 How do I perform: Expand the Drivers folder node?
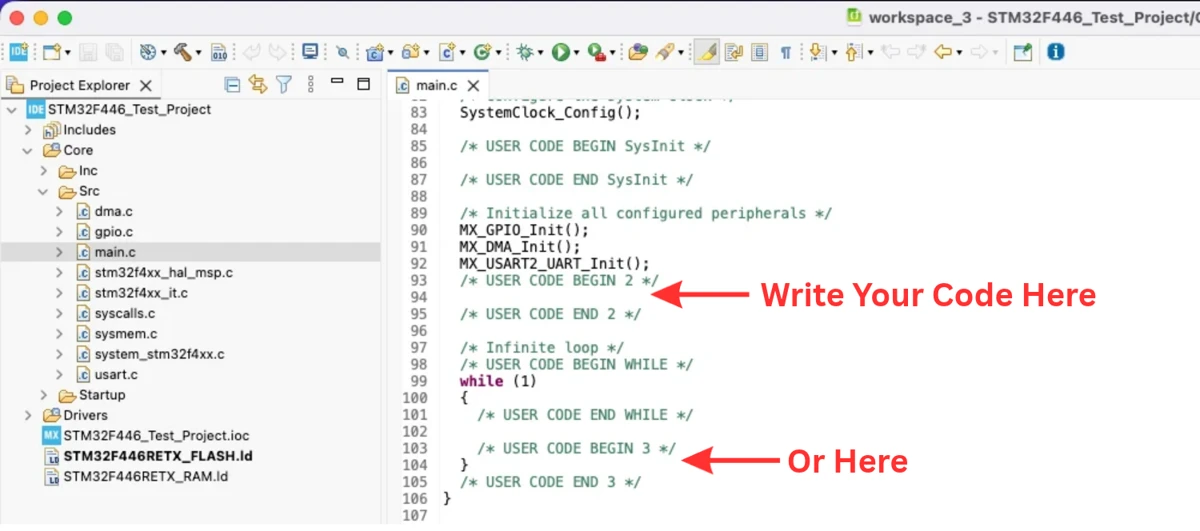[x=28, y=415]
